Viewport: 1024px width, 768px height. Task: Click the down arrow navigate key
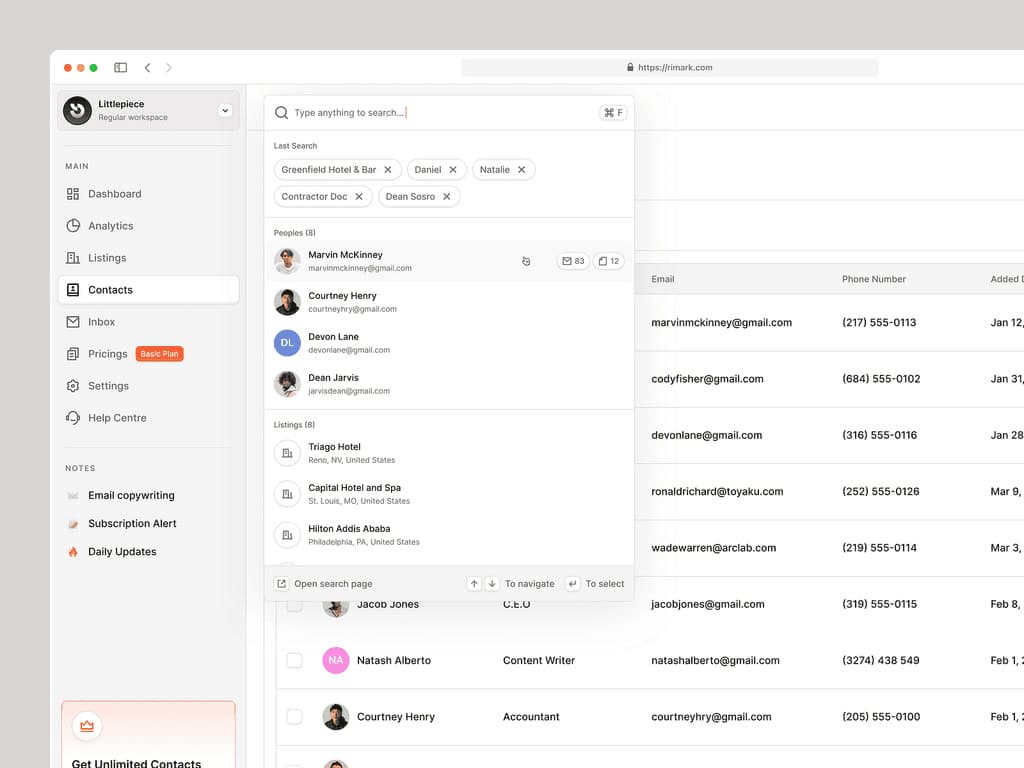[492, 584]
